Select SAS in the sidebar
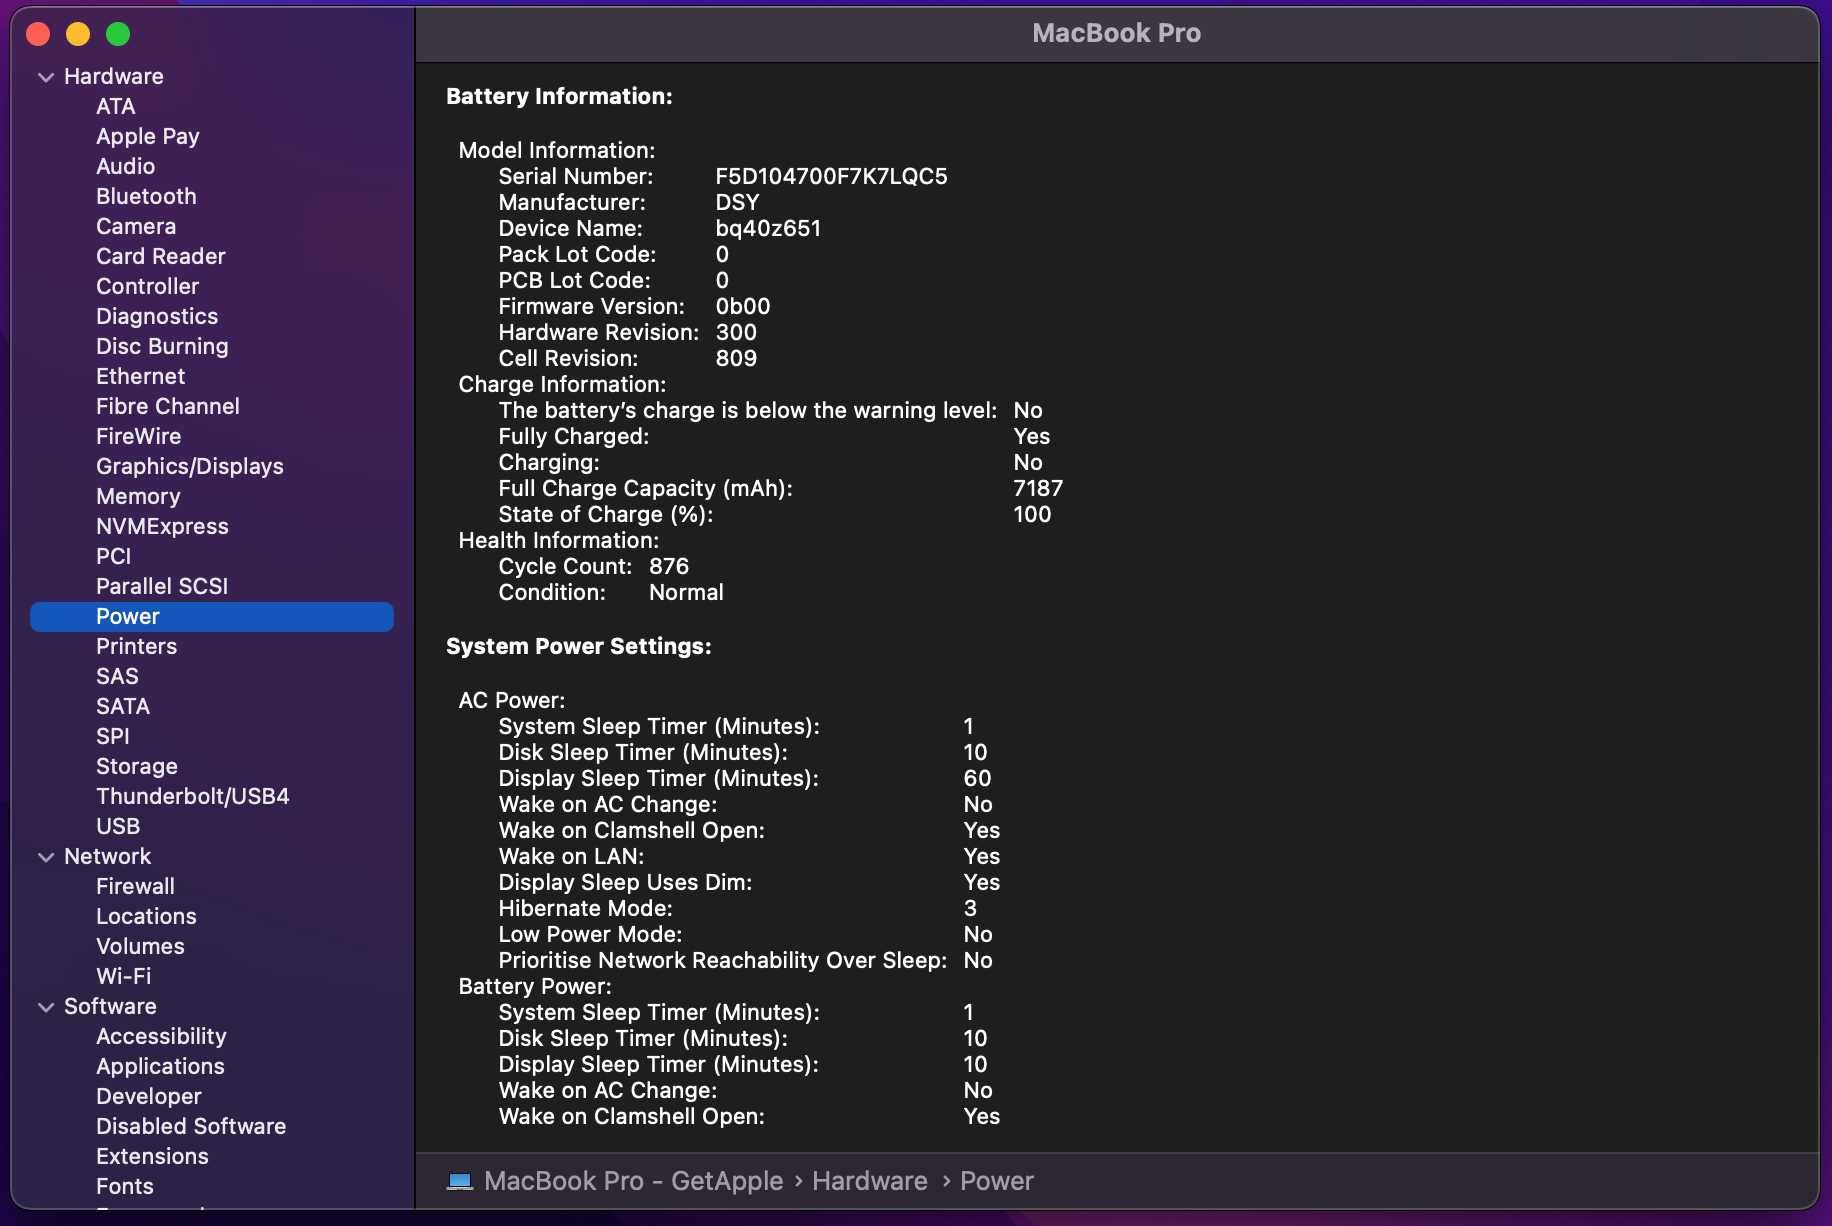The image size is (1832, 1226). pos(117,676)
